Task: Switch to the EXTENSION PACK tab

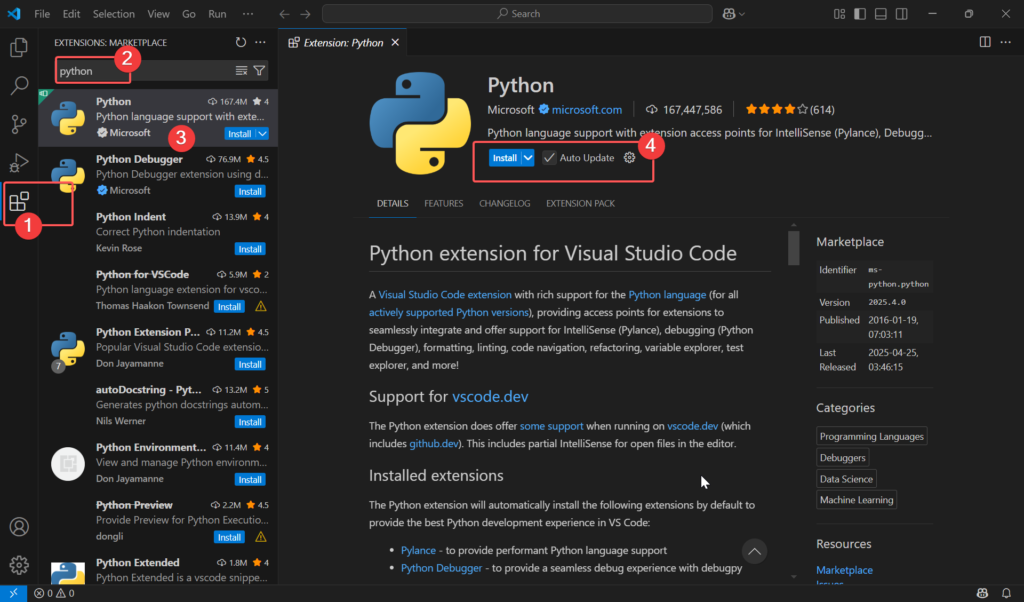Action: point(581,204)
